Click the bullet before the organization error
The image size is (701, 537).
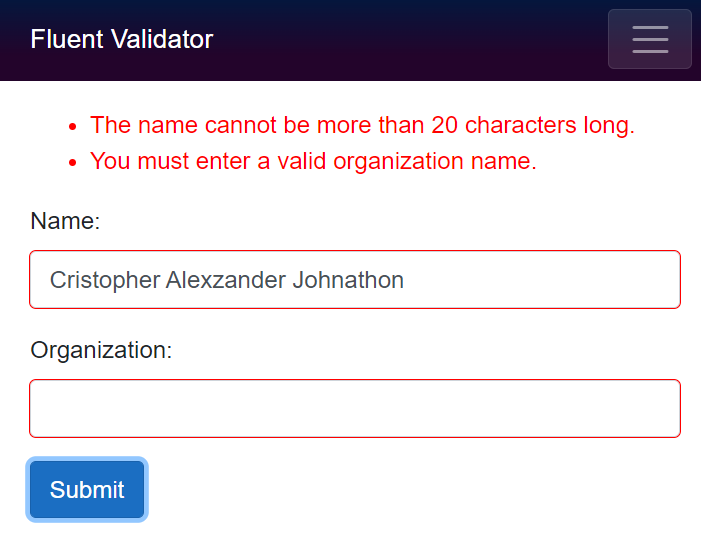point(72,163)
